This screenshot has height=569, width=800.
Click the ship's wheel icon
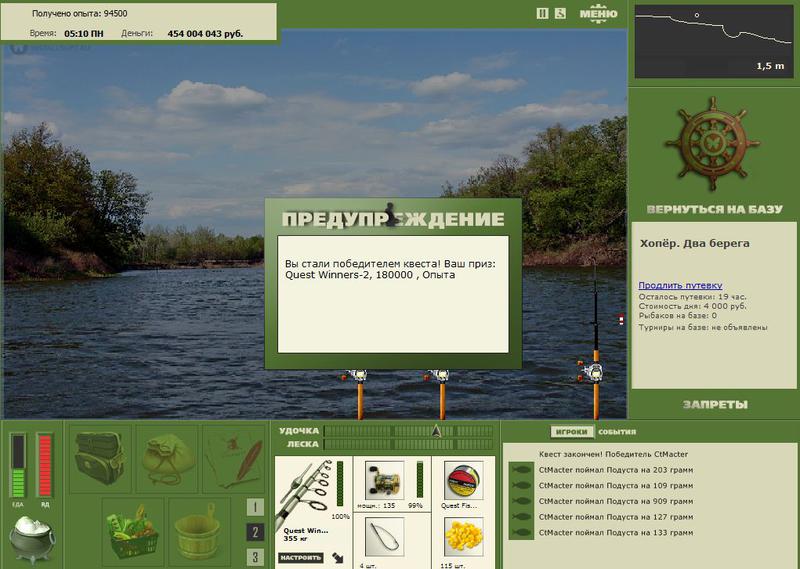pyautogui.click(x=713, y=142)
